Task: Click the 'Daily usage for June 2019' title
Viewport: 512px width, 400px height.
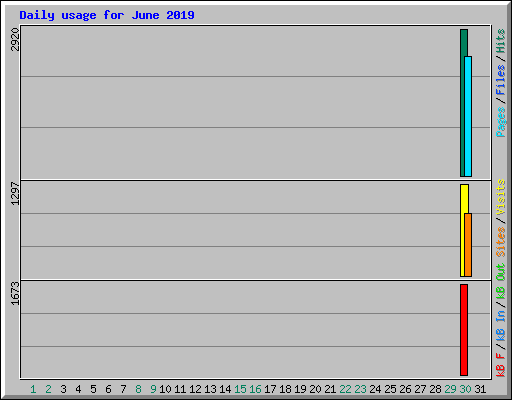Action: click(x=107, y=15)
